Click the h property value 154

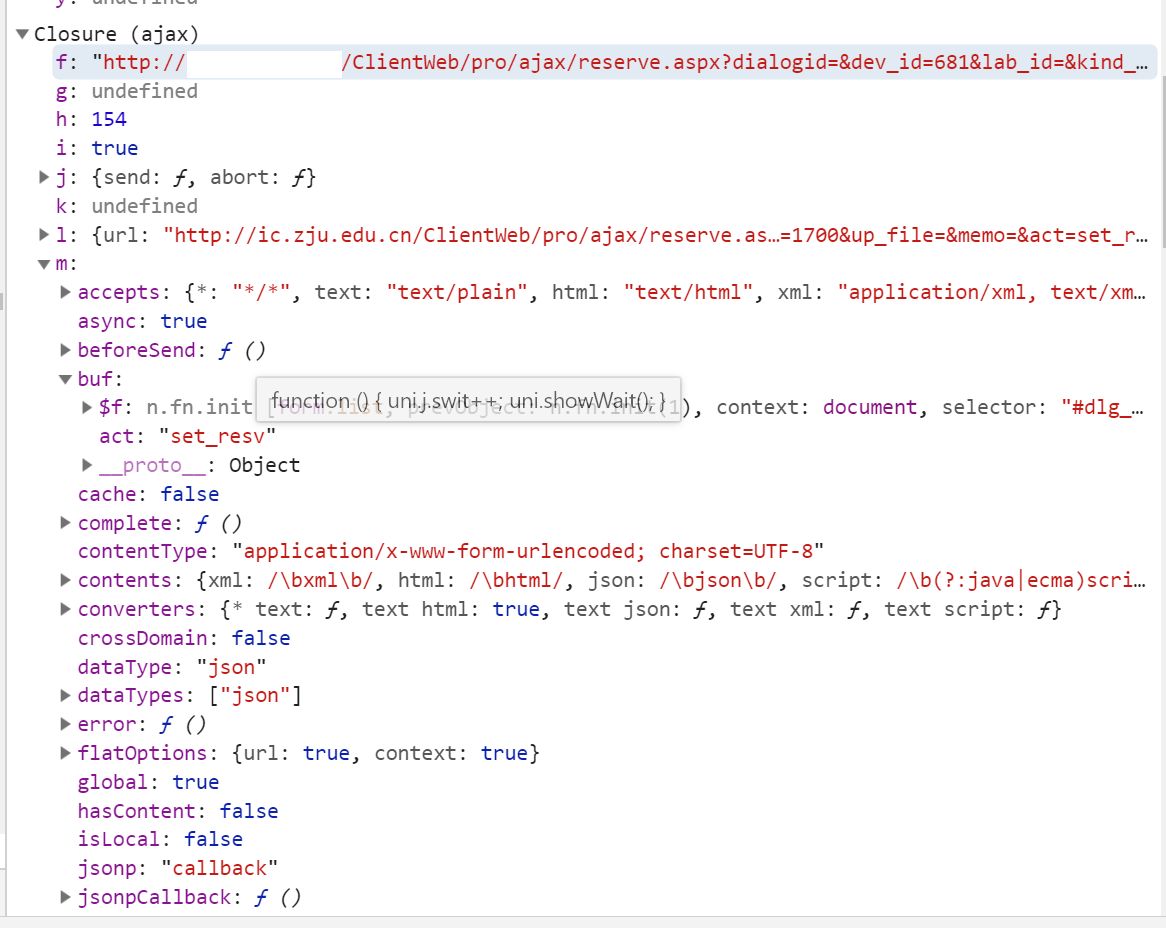click(109, 120)
